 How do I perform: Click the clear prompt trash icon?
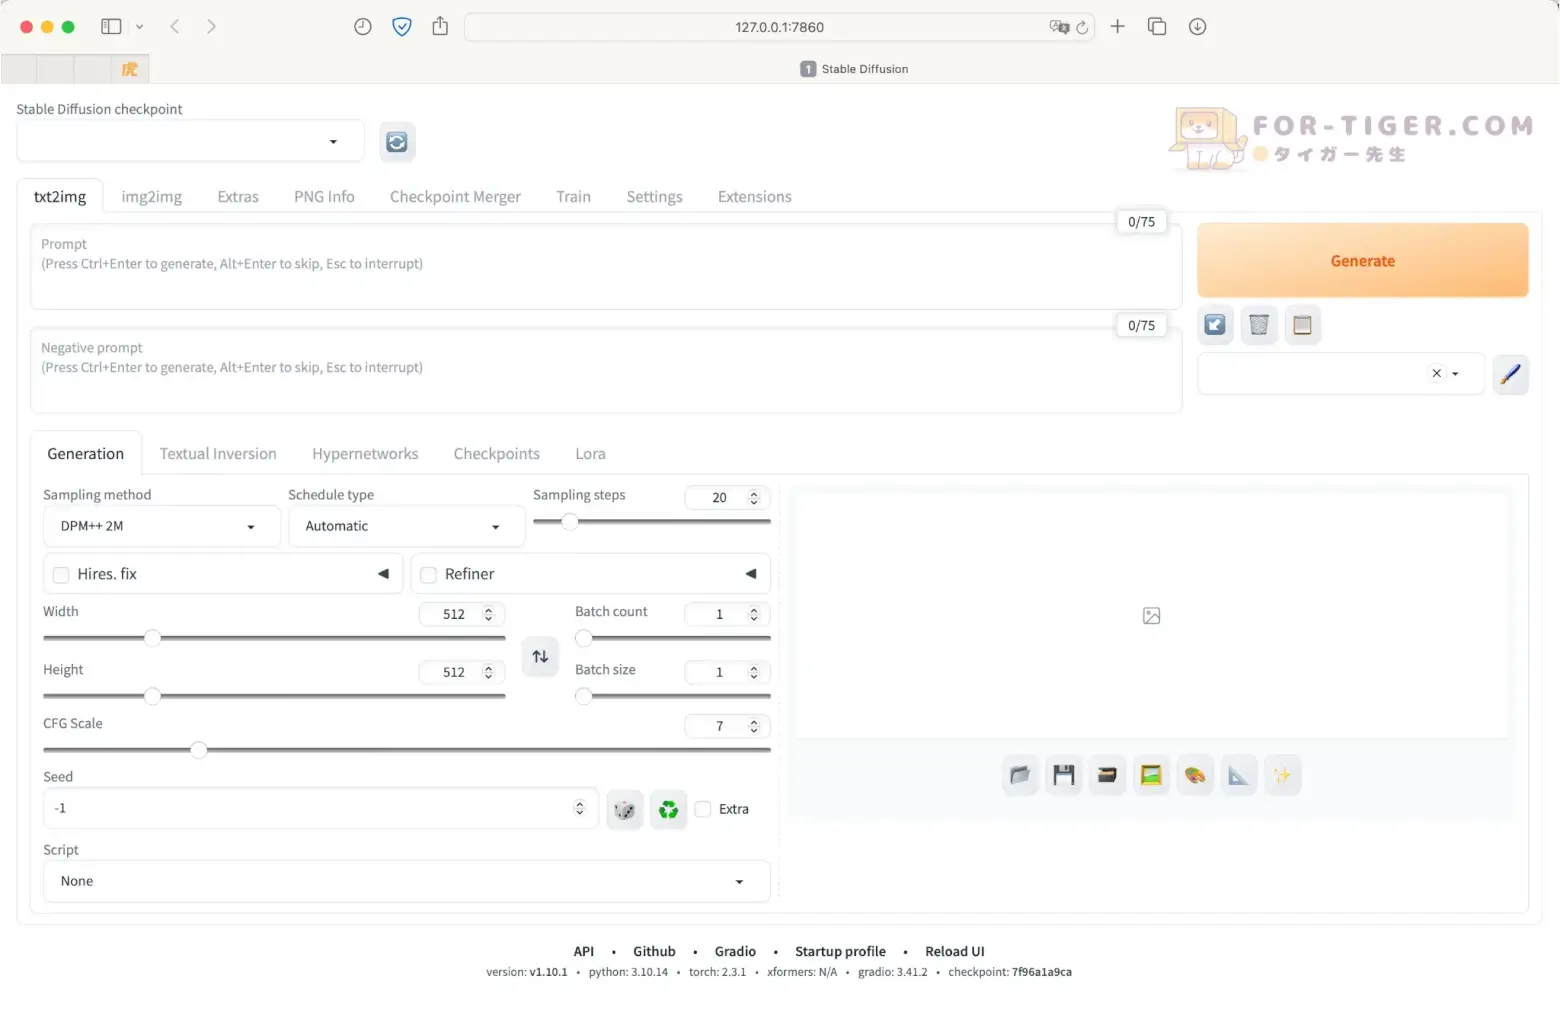pos(1259,325)
